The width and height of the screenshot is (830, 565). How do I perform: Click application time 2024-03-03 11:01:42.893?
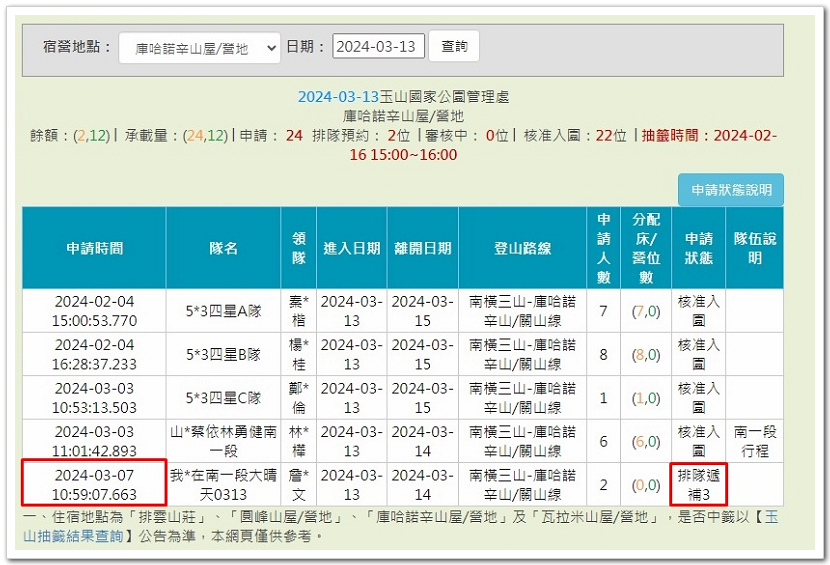pyautogui.click(x=94, y=441)
